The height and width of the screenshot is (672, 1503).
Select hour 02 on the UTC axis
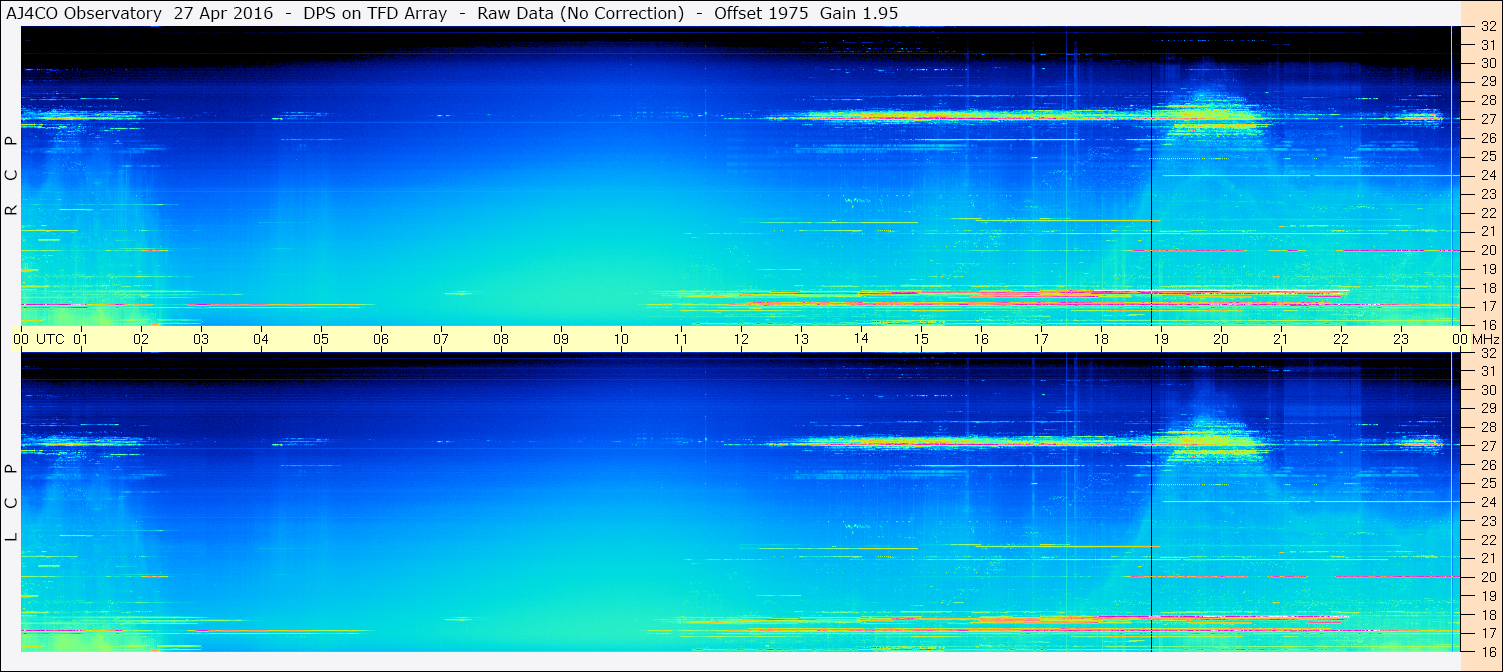[141, 339]
